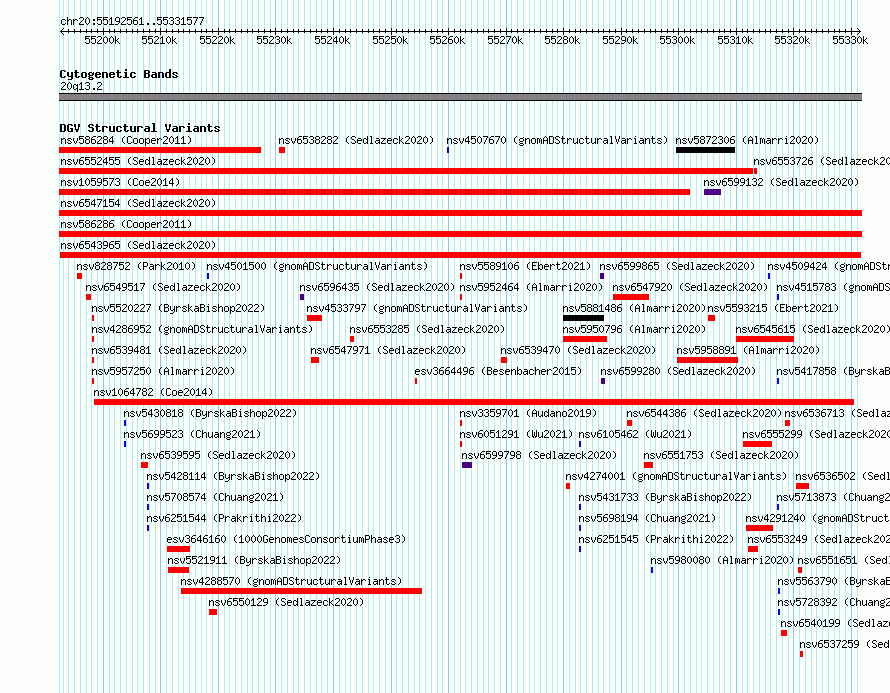
Task: Open the nsv5950796 (Almarri2020) label
Action: point(634,329)
